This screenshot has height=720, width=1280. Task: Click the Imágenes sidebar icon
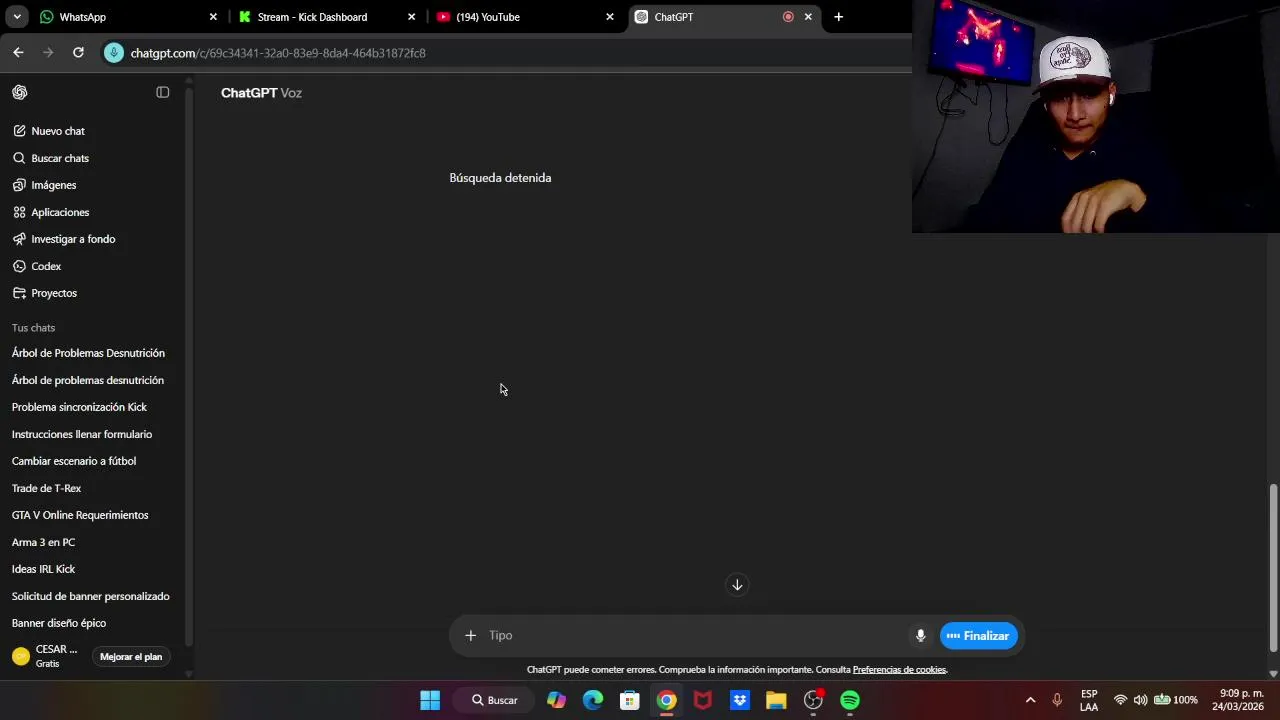pyautogui.click(x=19, y=185)
